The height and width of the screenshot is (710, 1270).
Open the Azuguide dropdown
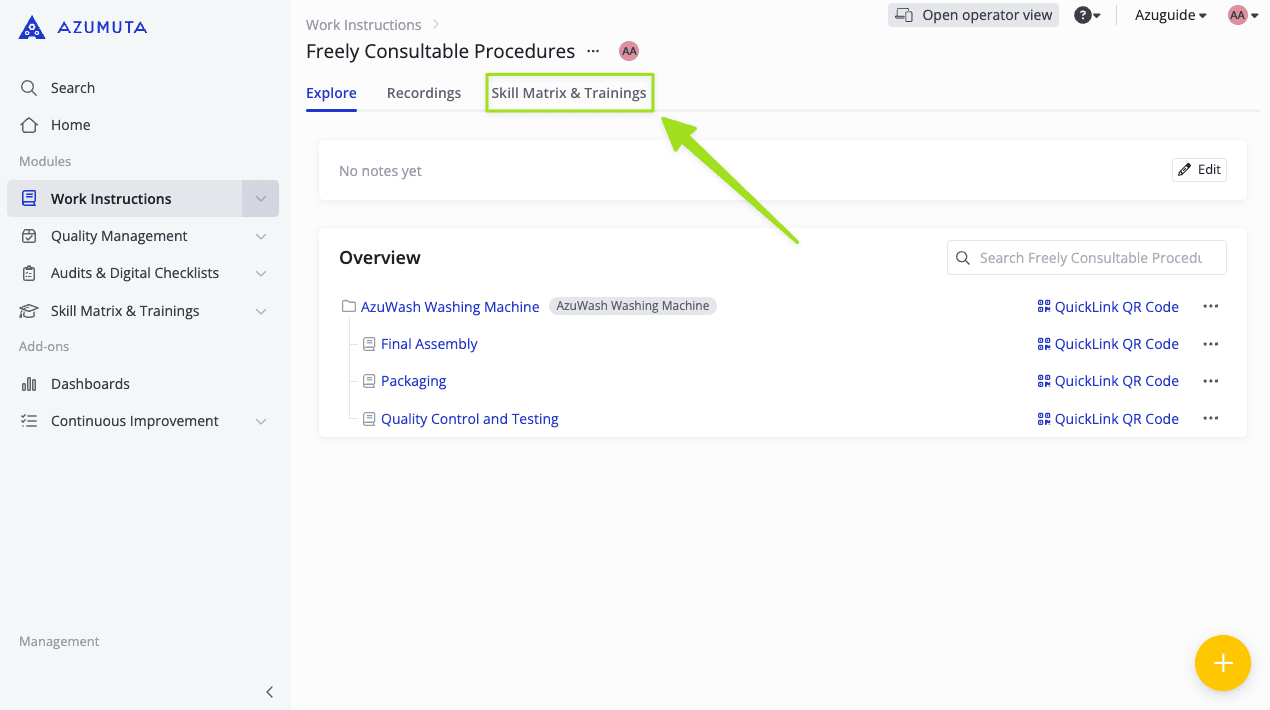[1170, 15]
